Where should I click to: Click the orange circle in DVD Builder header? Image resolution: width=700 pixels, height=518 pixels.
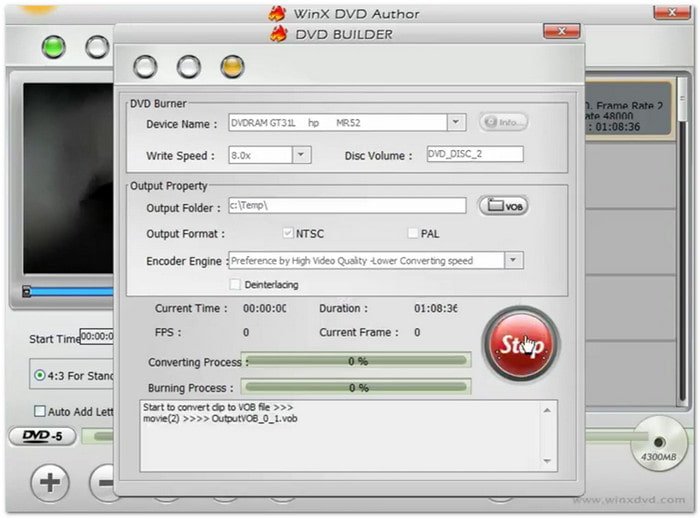[232, 67]
